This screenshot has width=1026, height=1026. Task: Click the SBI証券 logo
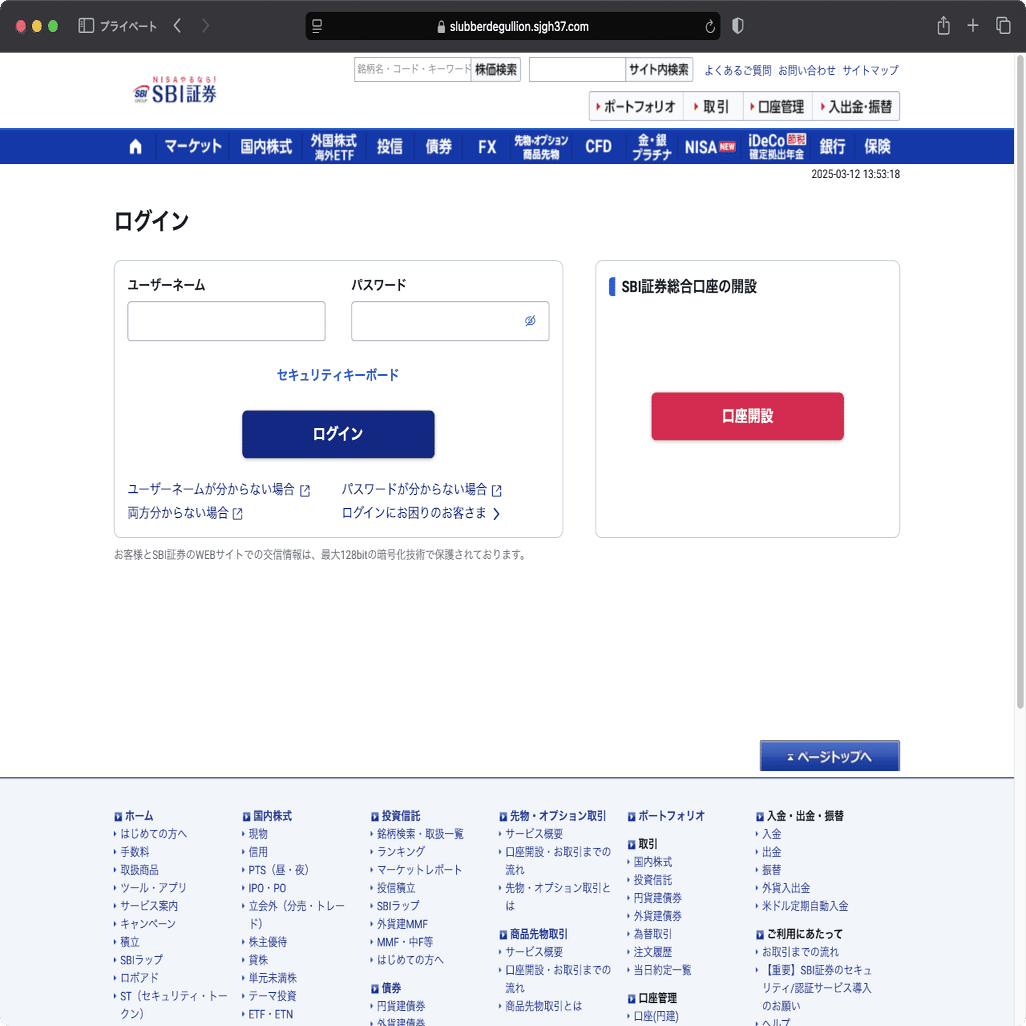point(174,90)
